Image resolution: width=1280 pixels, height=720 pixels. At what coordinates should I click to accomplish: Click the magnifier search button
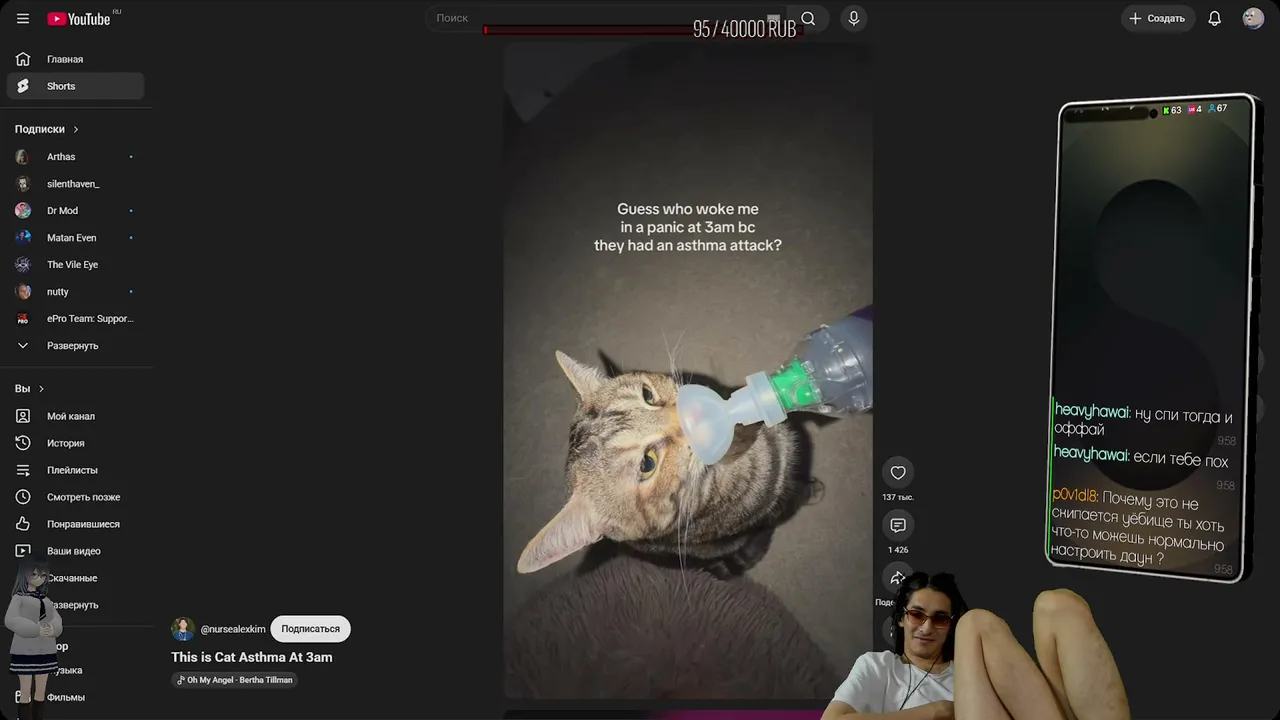(x=808, y=18)
